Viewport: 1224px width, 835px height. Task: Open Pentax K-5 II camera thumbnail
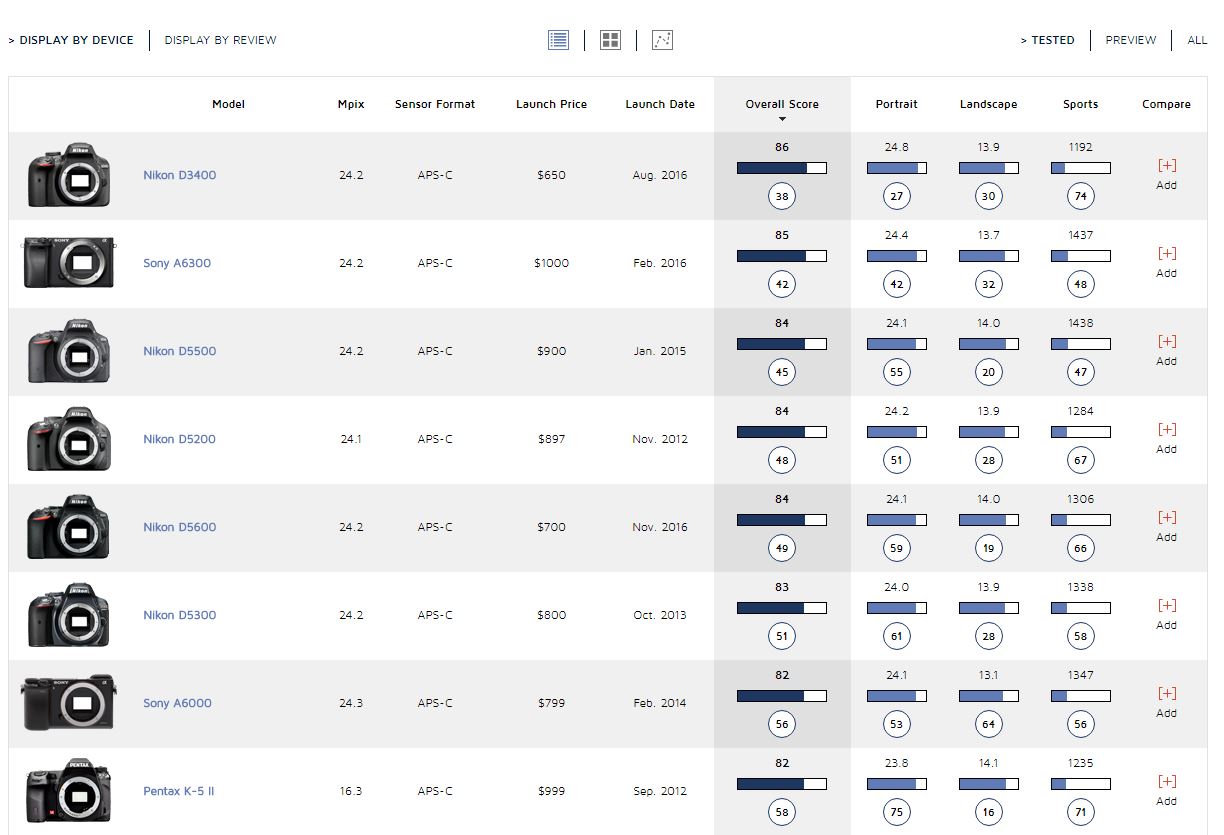(x=69, y=791)
